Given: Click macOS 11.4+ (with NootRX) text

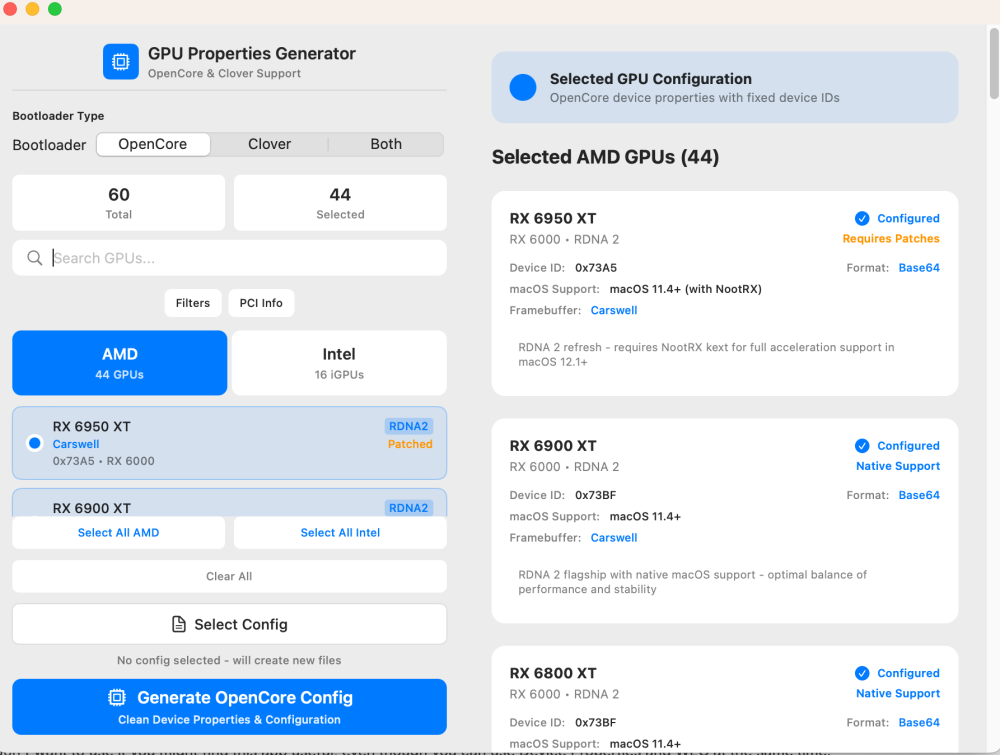Looking at the screenshot, I should 686,289.
